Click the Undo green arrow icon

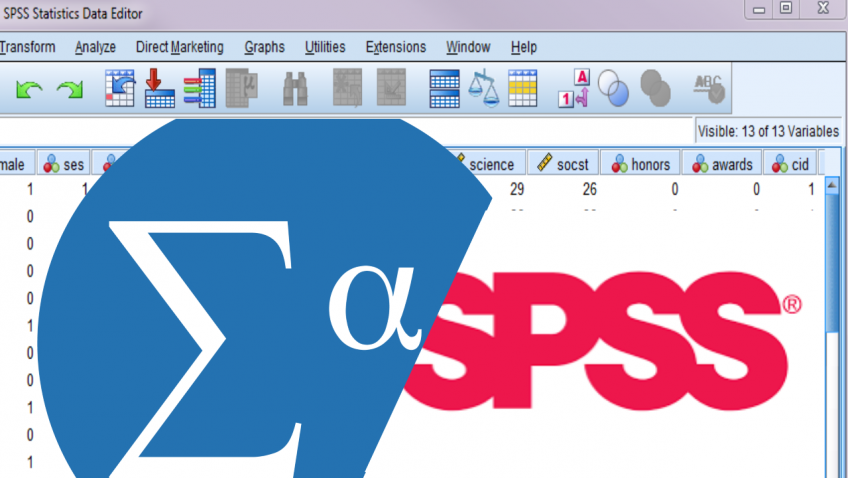(29, 89)
